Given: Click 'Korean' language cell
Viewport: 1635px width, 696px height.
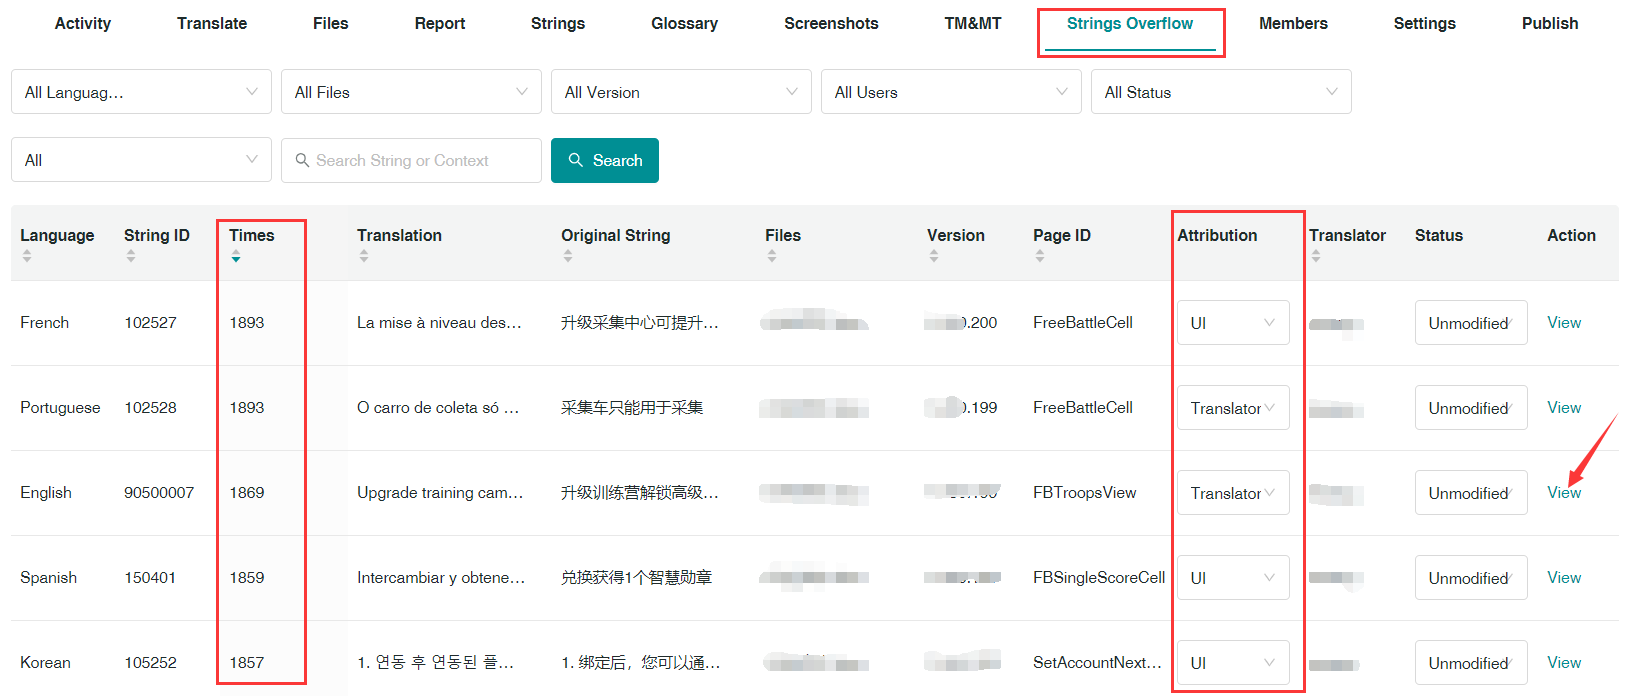Looking at the screenshot, I should pyautogui.click(x=45, y=662).
